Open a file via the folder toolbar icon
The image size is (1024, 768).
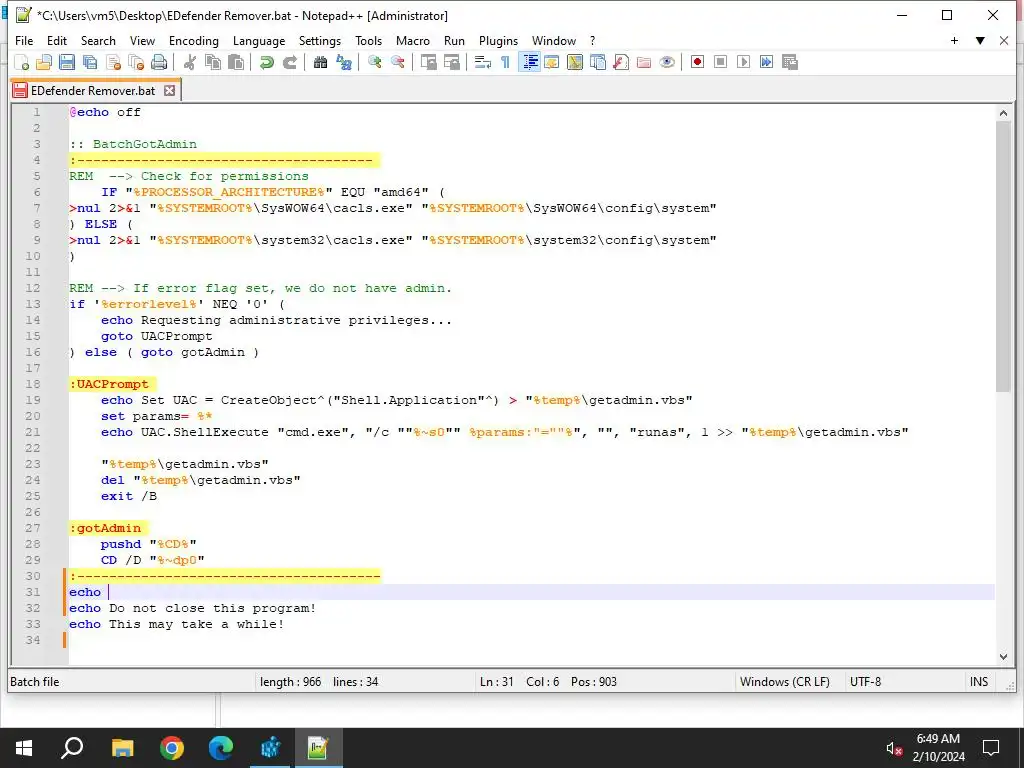(44, 62)
